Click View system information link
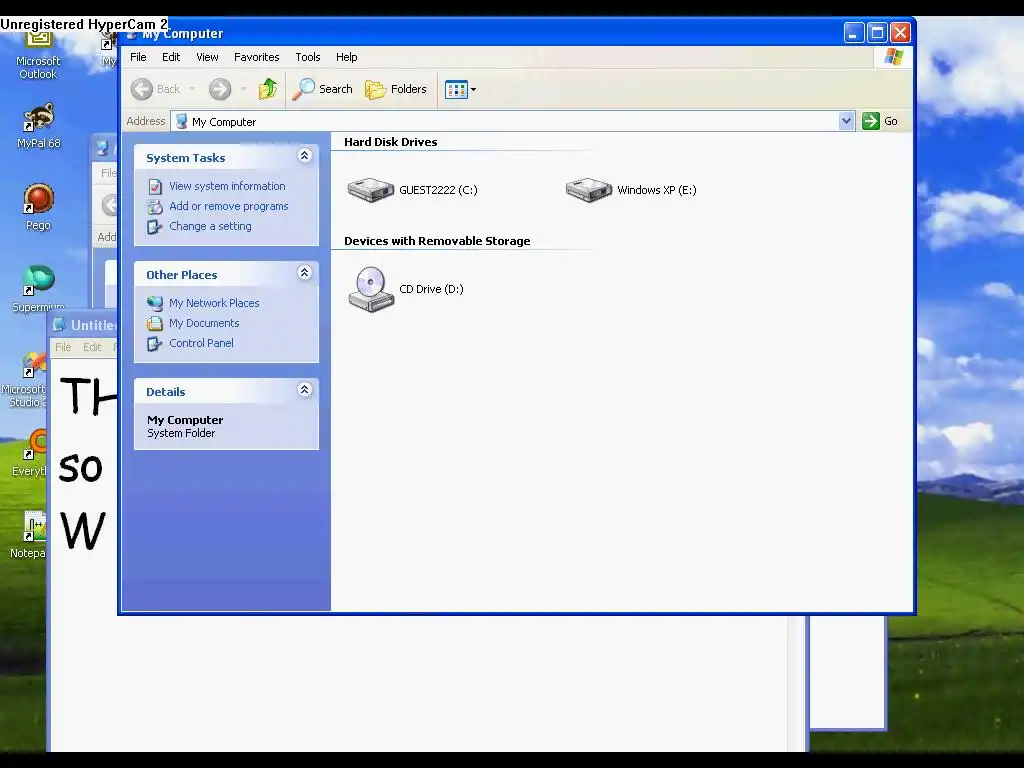1024x768 pixels. [x=227, y=186]
